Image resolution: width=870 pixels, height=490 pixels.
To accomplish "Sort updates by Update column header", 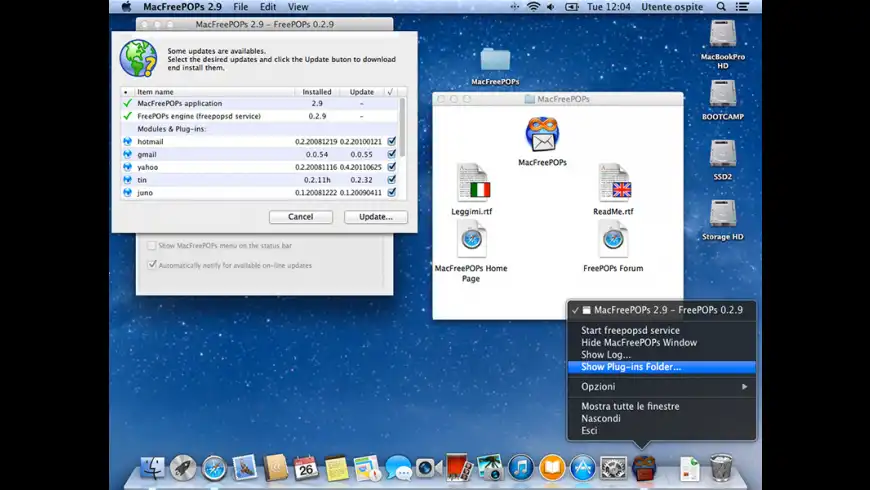I will 361,92.
